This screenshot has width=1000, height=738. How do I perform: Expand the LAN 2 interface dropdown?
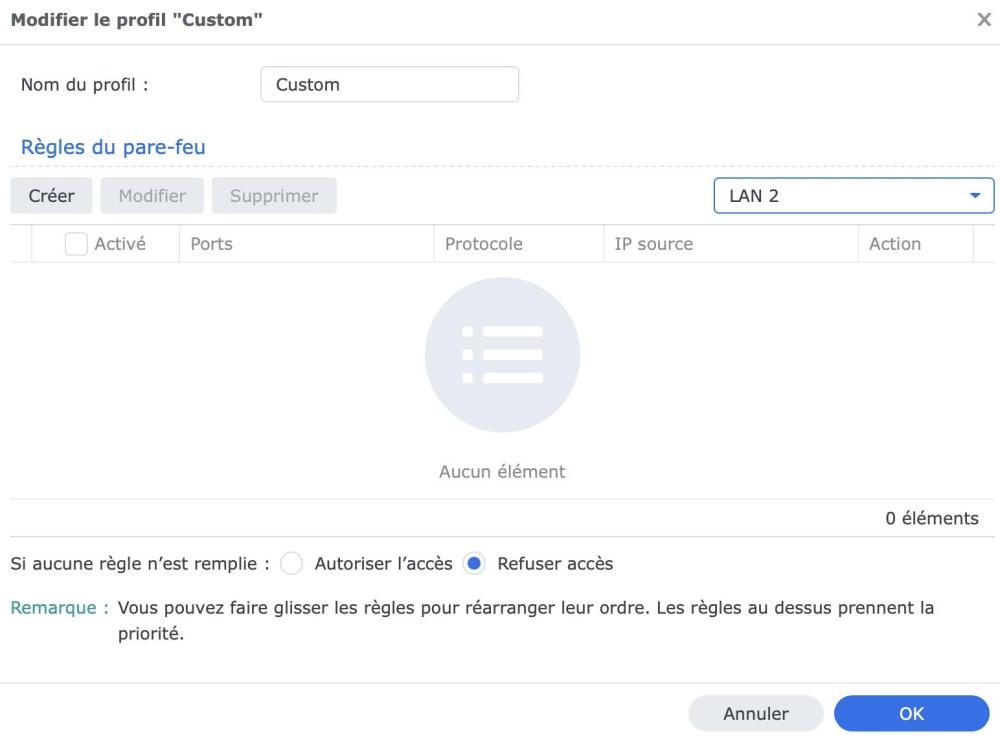pos(854,196)
